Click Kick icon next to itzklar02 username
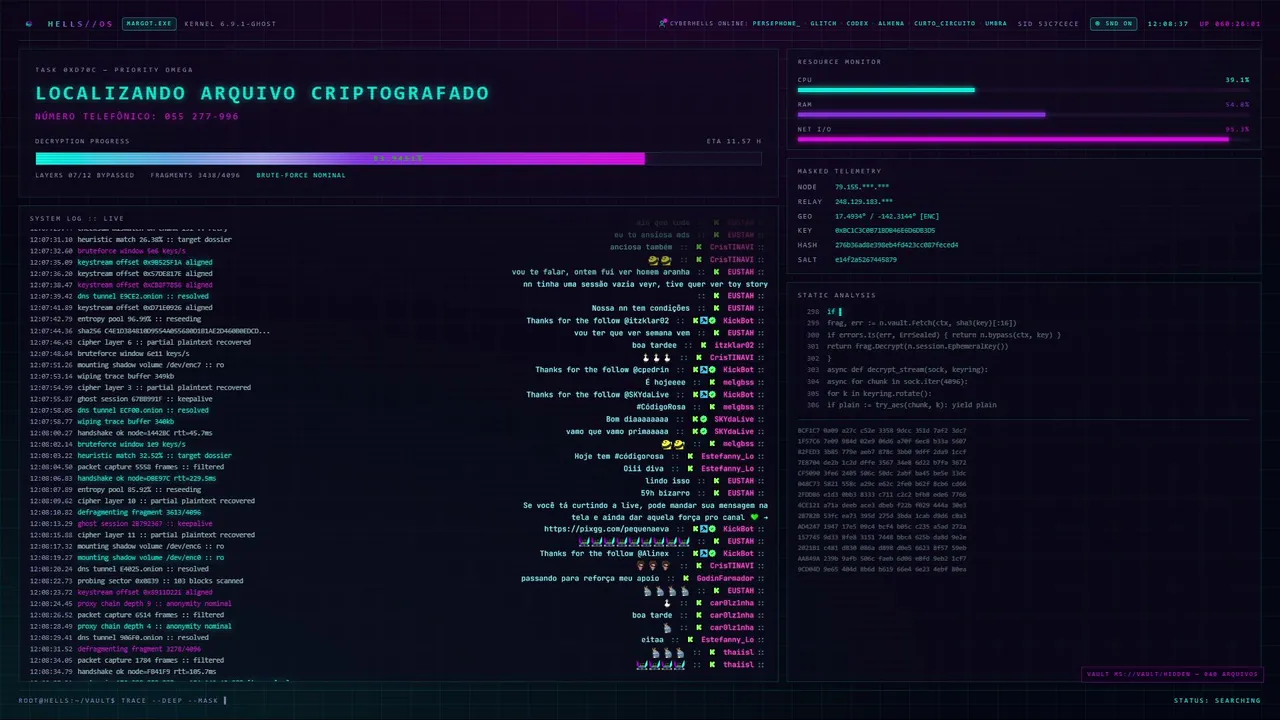1280x720 pixels. point(704,345)
